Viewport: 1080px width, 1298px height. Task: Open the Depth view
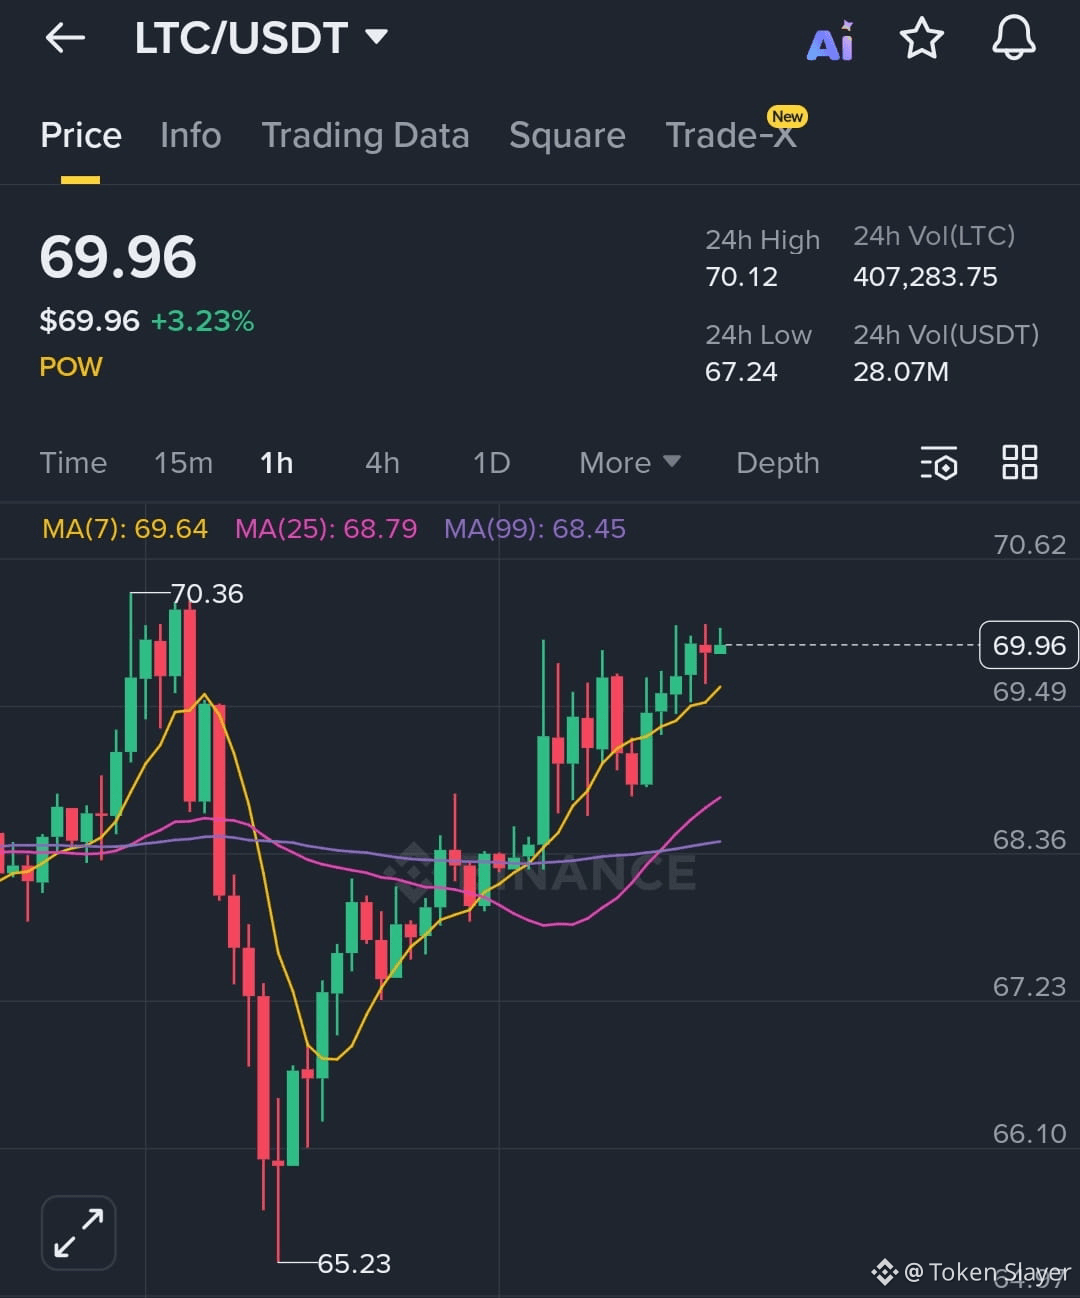pos(777,463)
